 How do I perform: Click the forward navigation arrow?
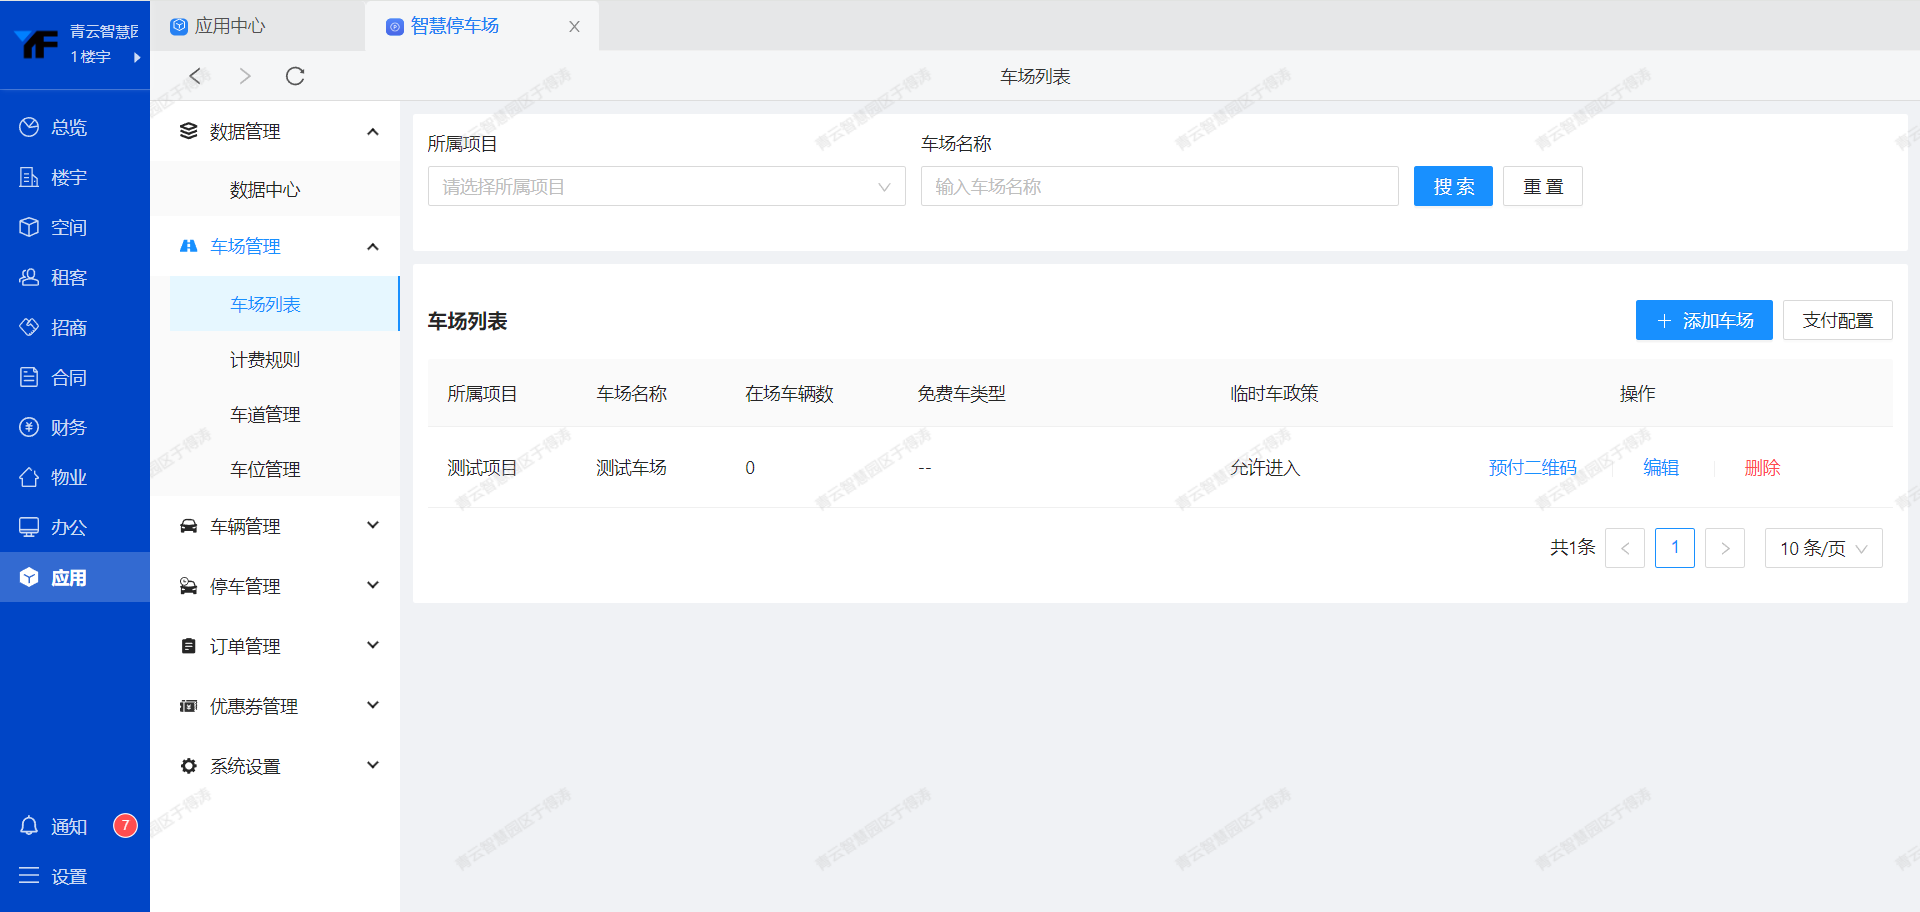245,76
